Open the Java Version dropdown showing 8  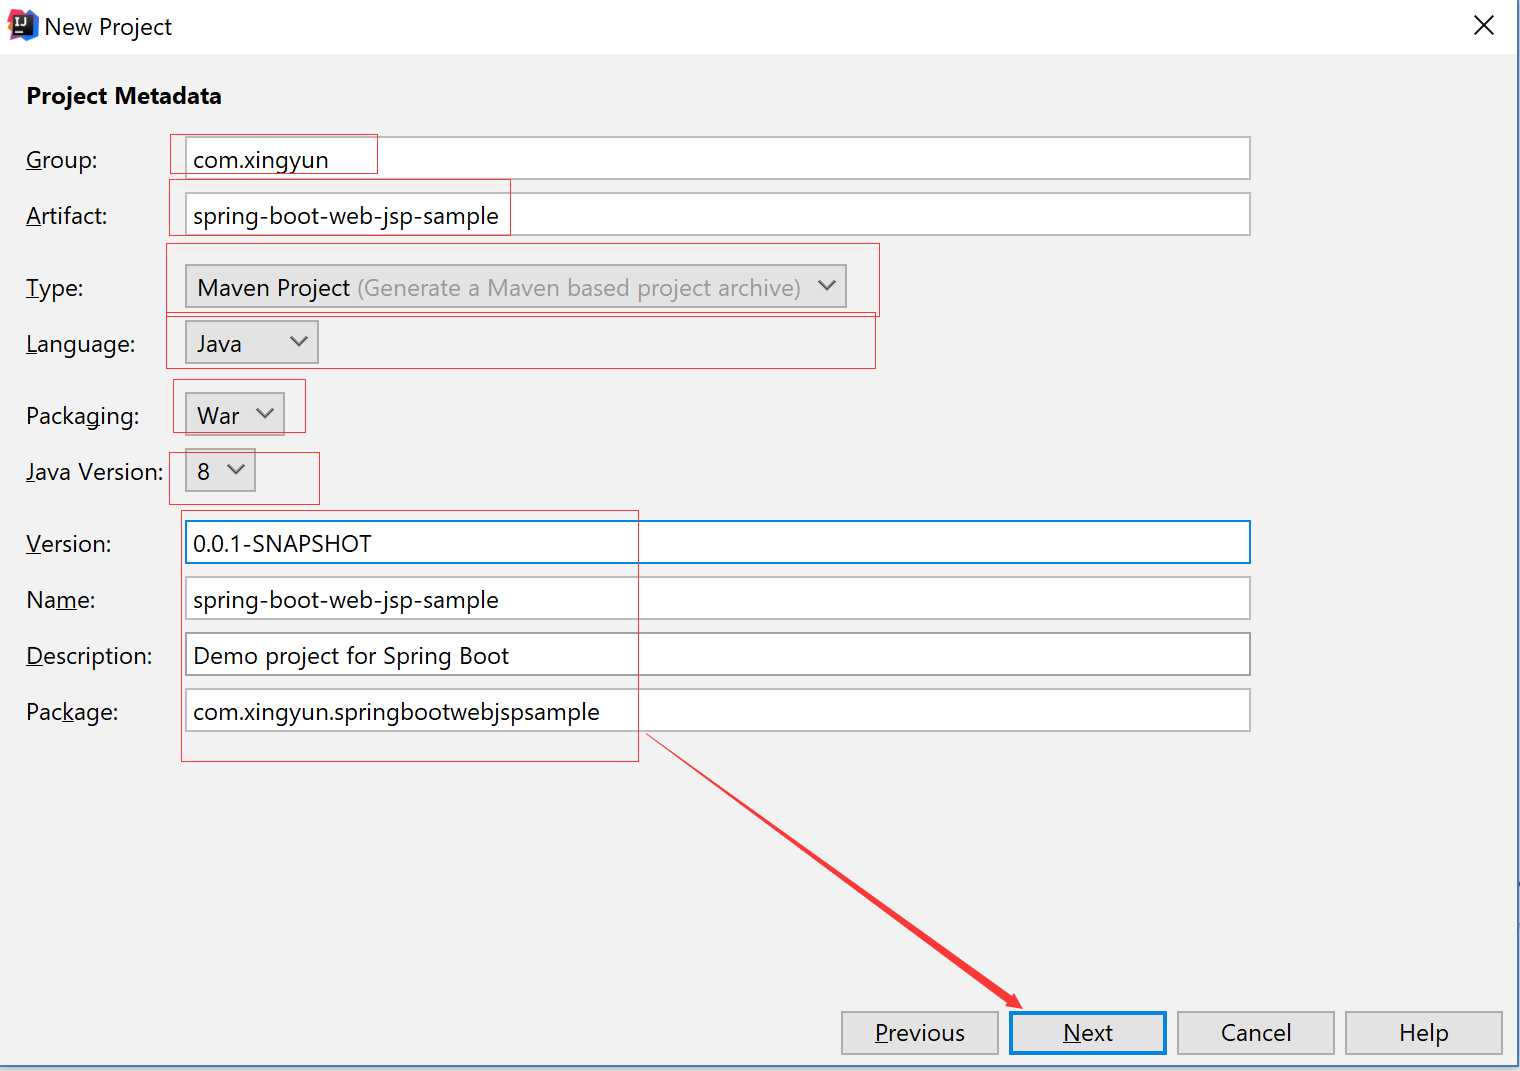(x=220, y=471)
